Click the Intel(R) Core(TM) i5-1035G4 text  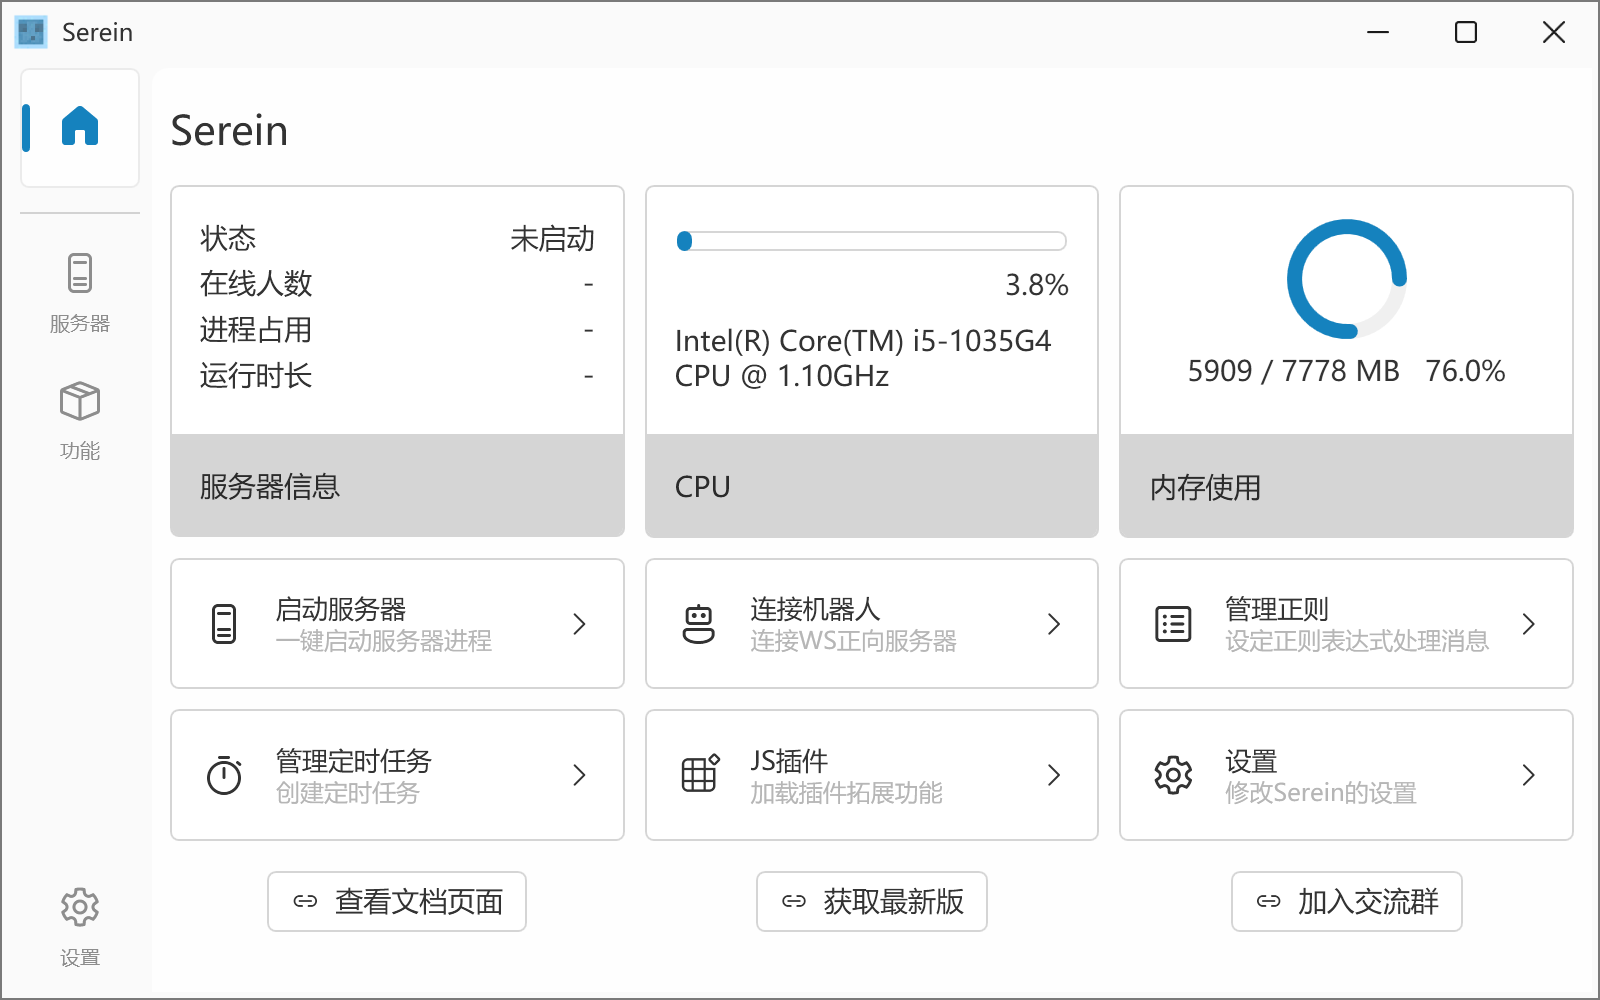(x=863, y=341)
